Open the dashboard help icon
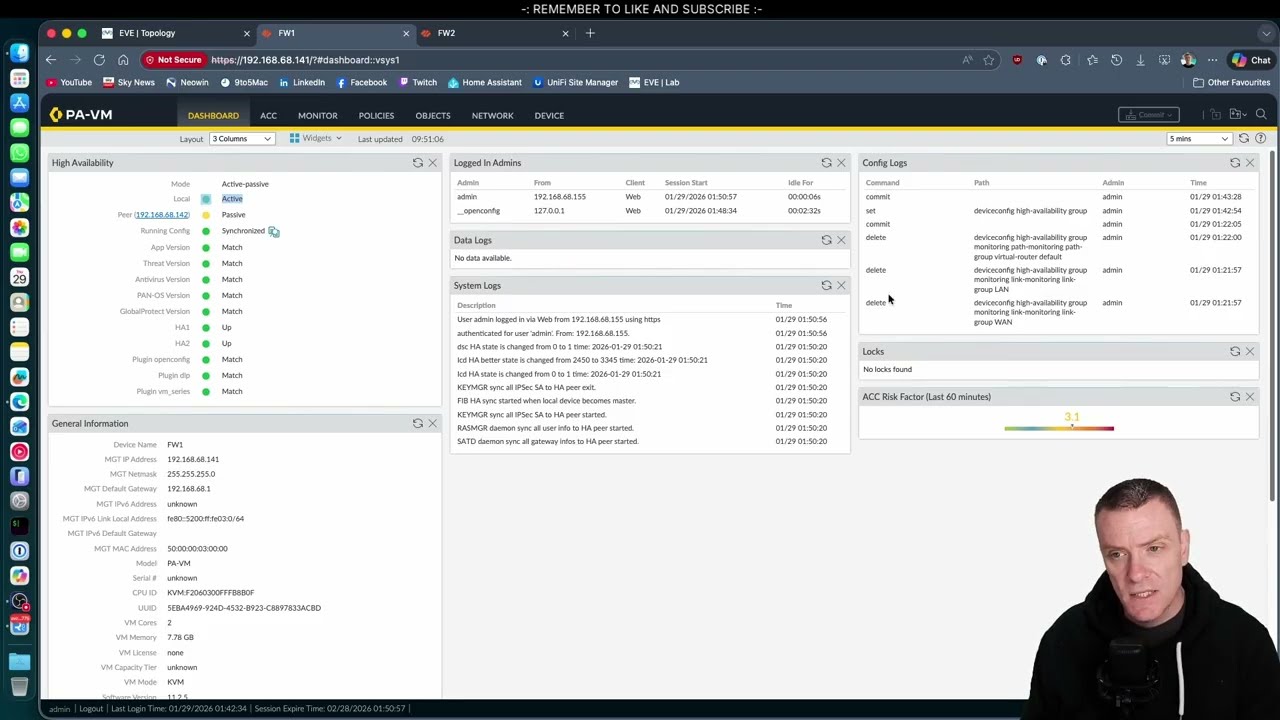 [1260, 138]
